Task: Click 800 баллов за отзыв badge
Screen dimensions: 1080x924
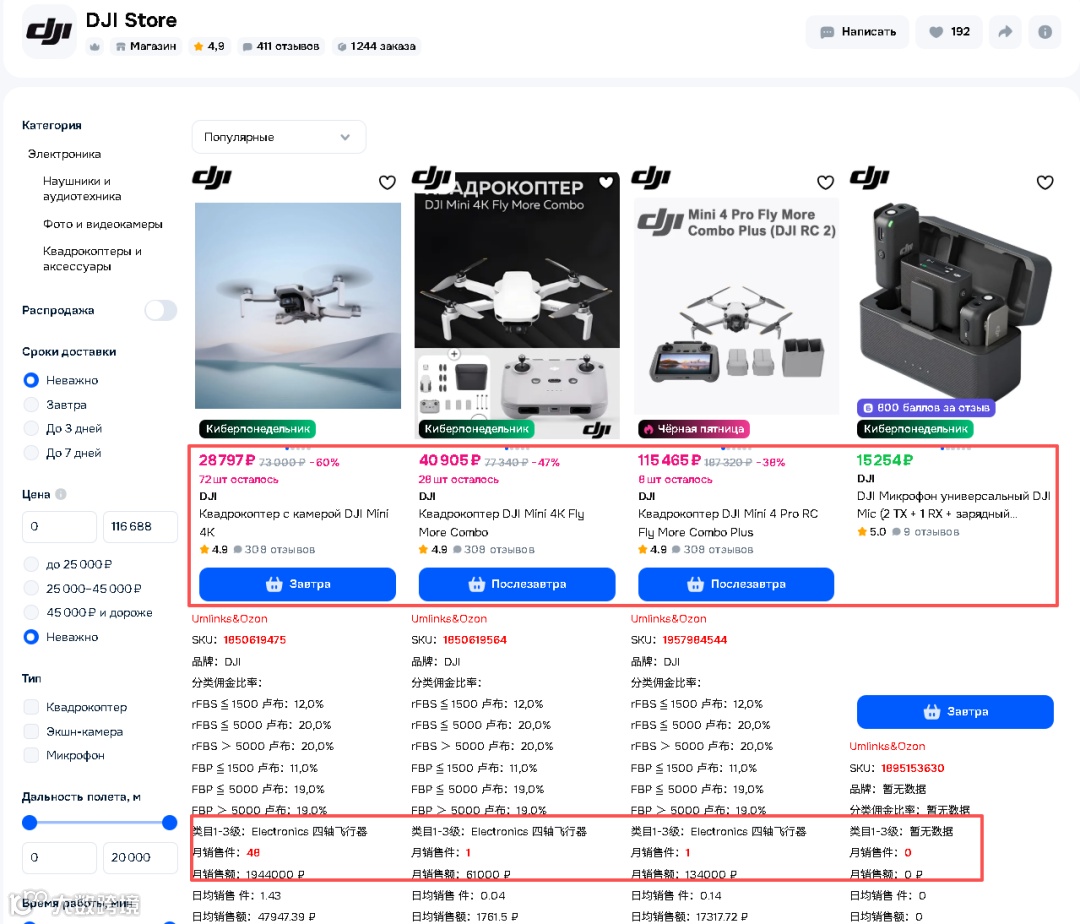Action: click(926, 408)
